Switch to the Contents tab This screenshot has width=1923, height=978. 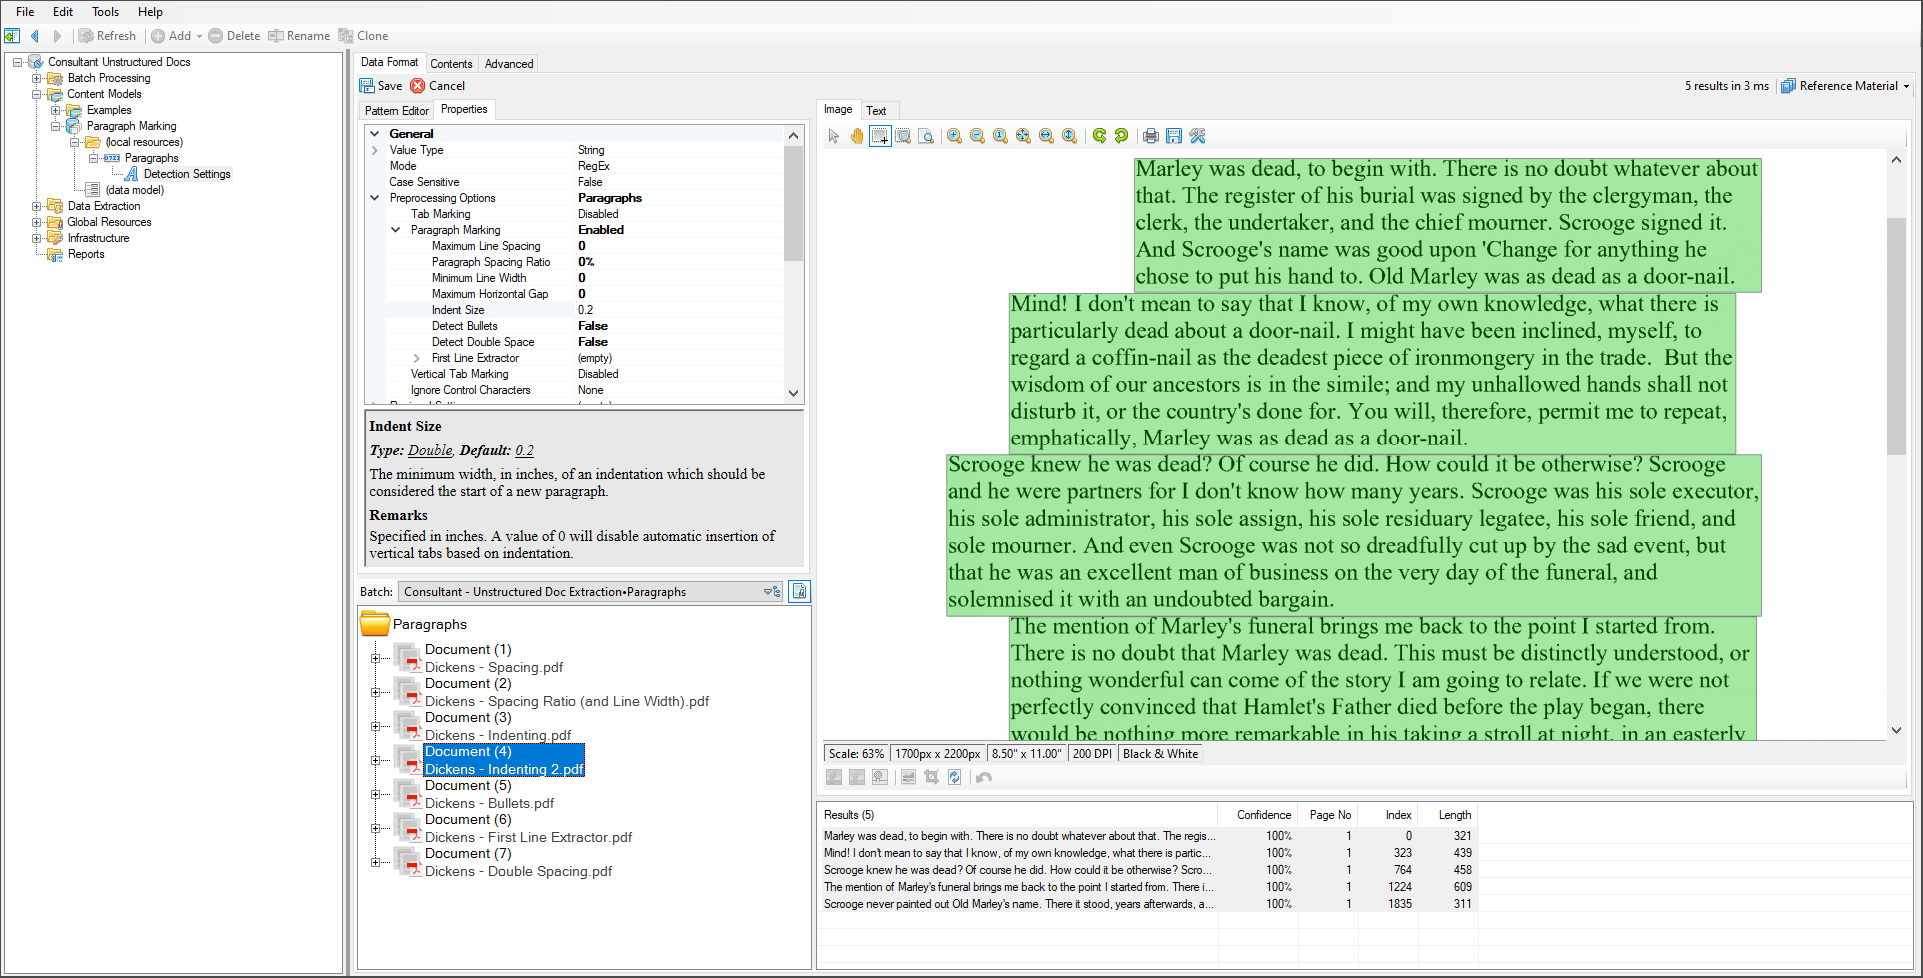click(x=451, y=64)
